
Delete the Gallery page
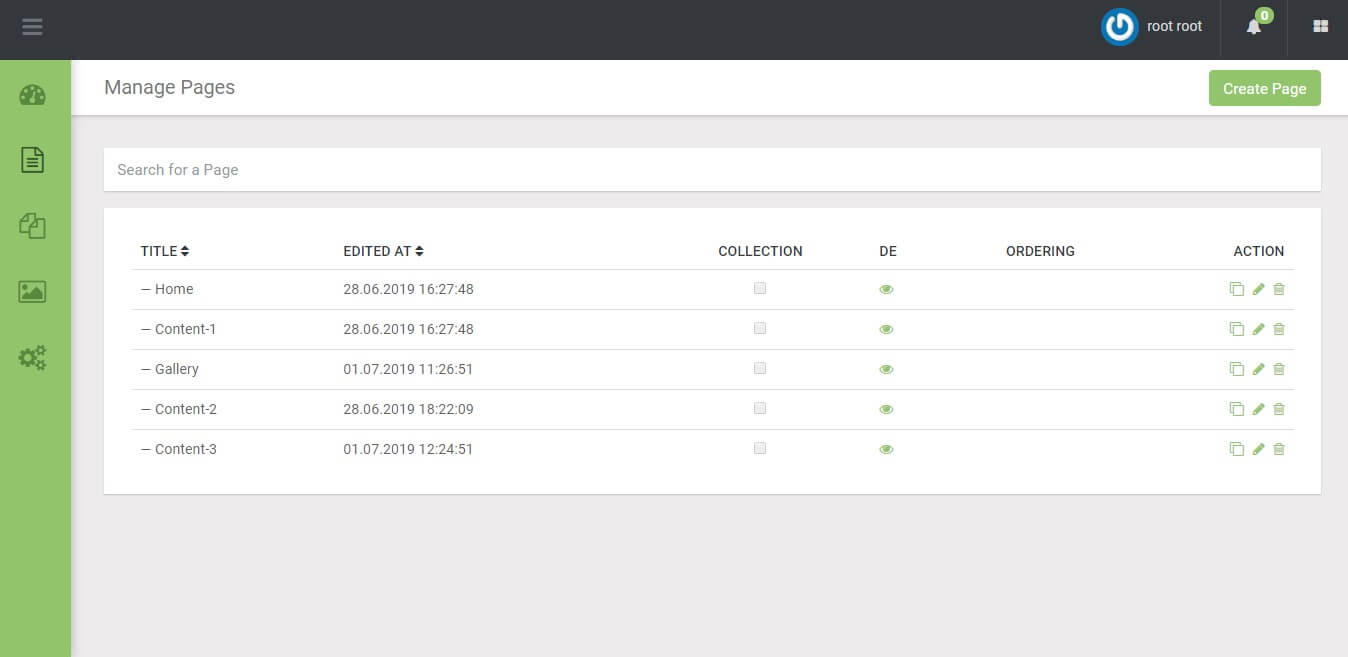1279,369
